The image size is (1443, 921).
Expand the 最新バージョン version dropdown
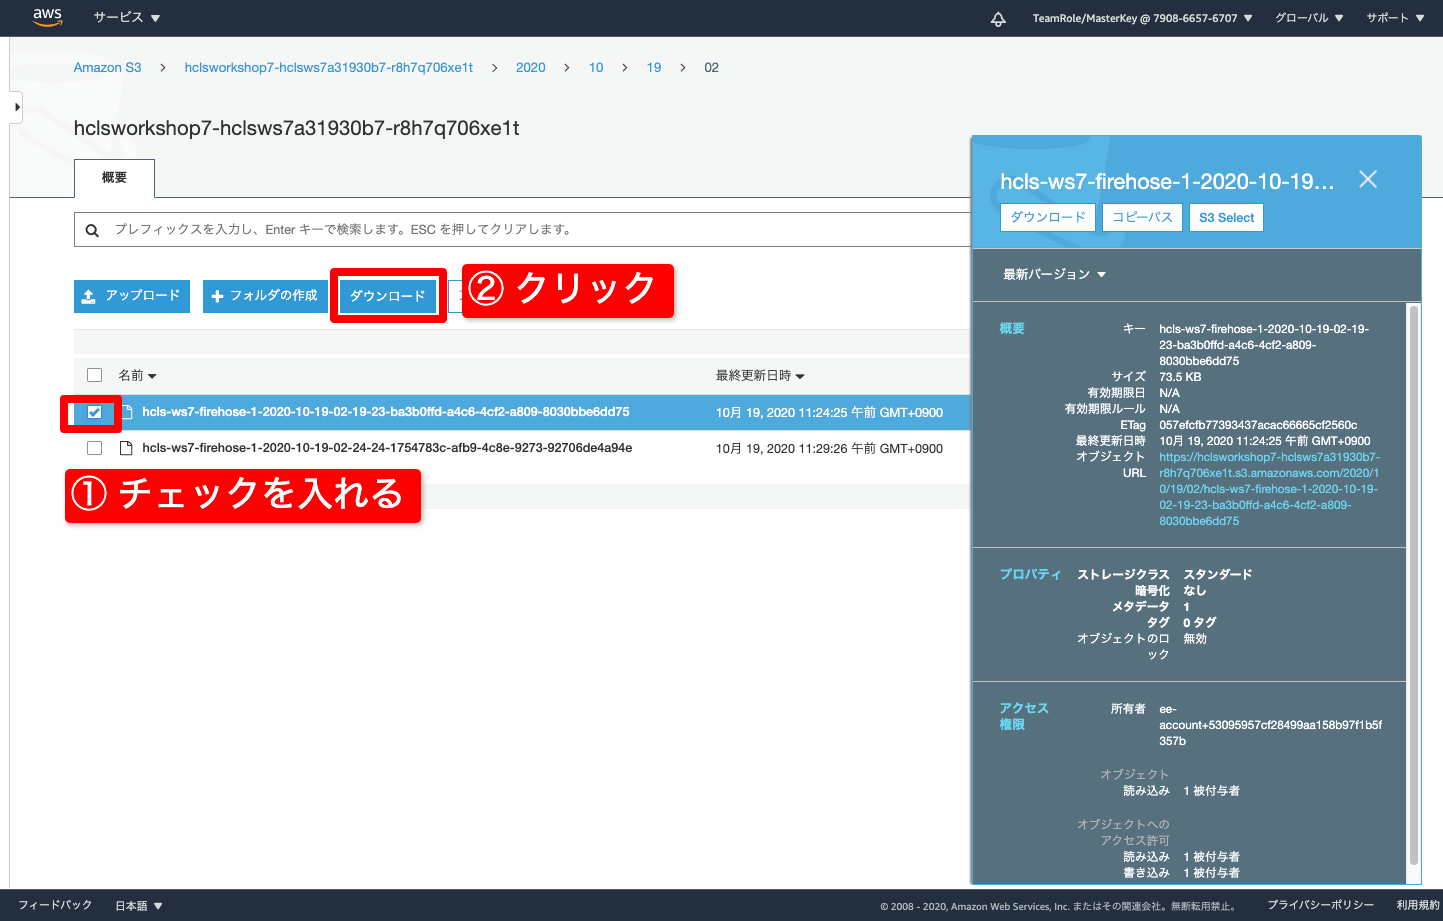[1054, 274]
